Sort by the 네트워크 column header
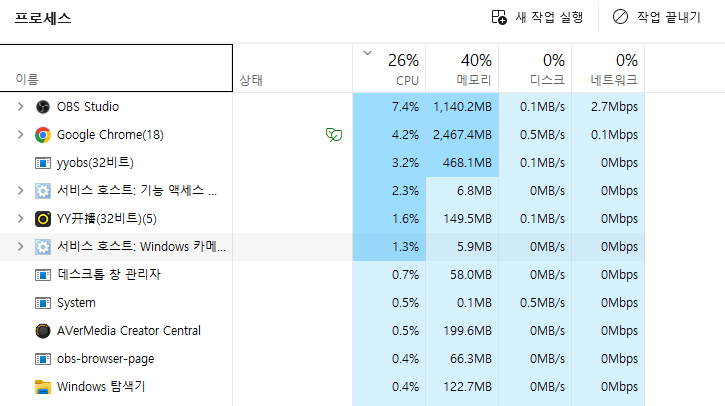 (608, 68)
